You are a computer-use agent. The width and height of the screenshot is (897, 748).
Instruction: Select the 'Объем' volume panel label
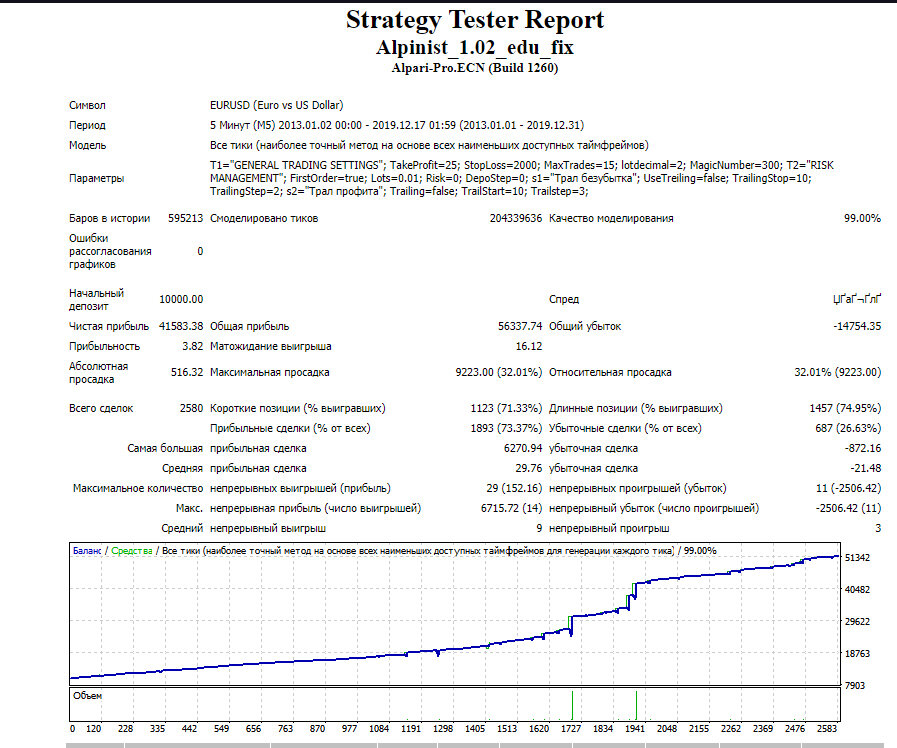(x=87, y=696)
